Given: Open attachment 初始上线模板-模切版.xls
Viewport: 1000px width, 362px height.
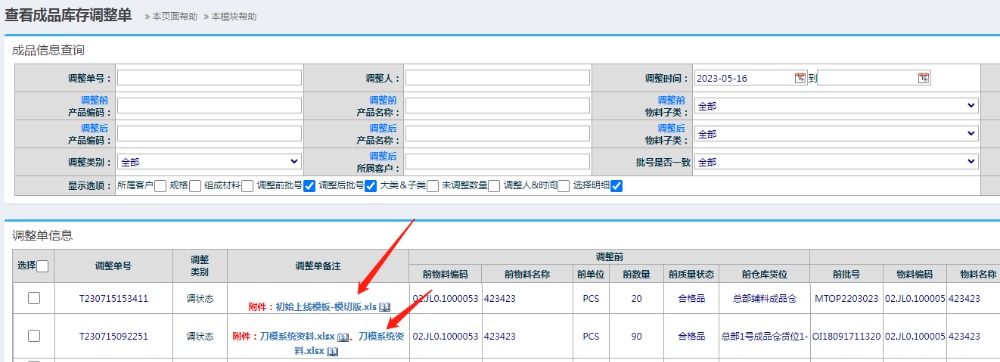Looking at the screenshot, I should click(x=326, y=307).
